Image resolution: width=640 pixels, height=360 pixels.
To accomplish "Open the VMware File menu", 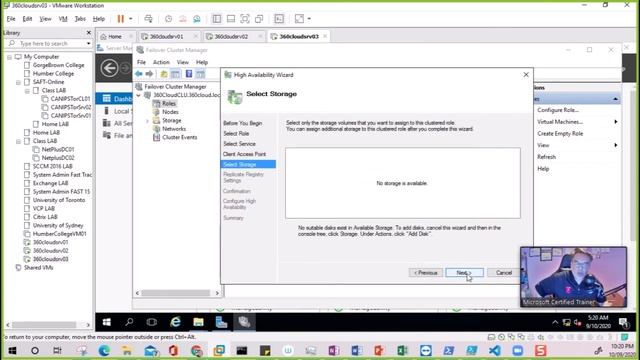I will (11, 19).
